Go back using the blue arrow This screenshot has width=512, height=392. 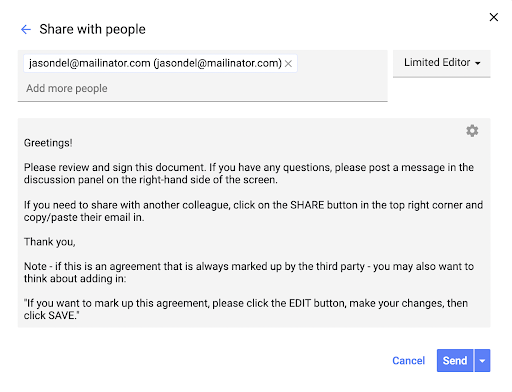click(x=26, y=29)
